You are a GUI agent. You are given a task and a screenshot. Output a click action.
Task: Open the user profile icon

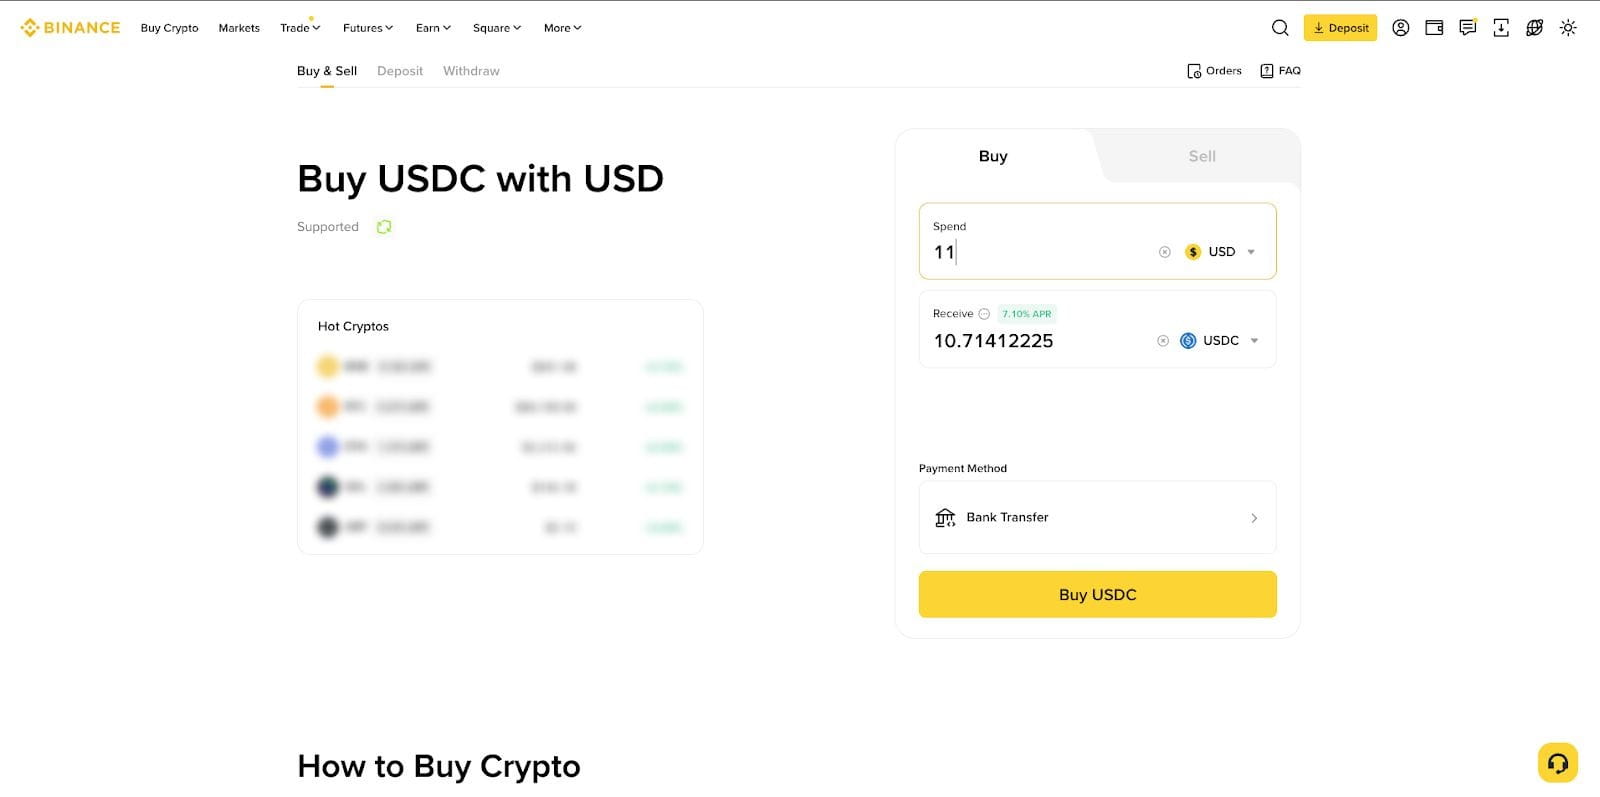coord(1400,28)
